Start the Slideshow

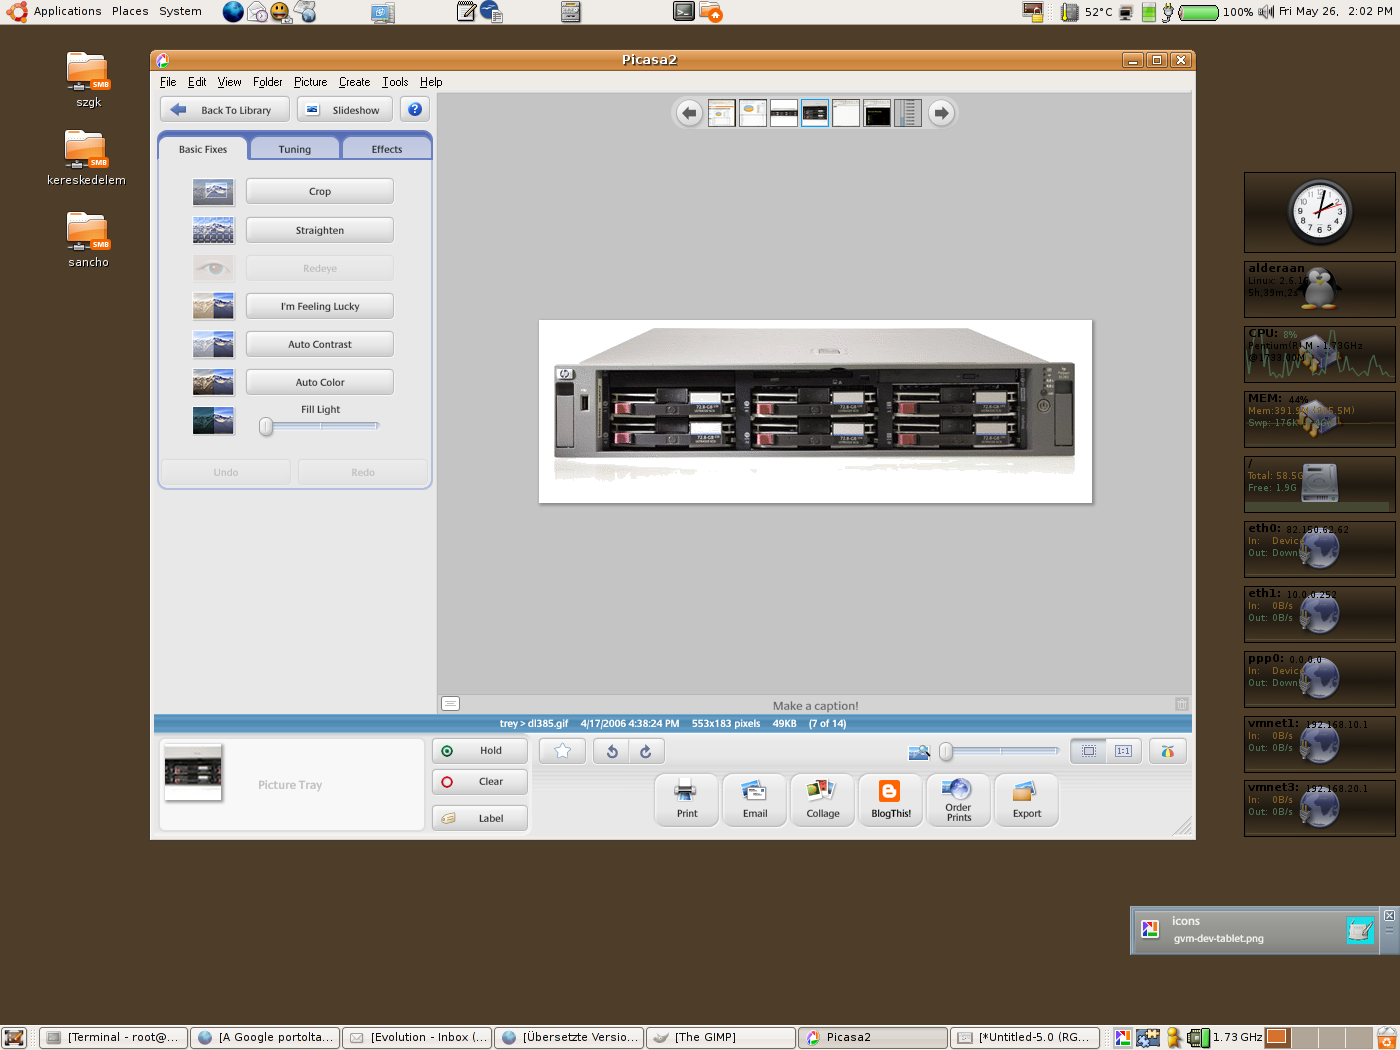345,110
